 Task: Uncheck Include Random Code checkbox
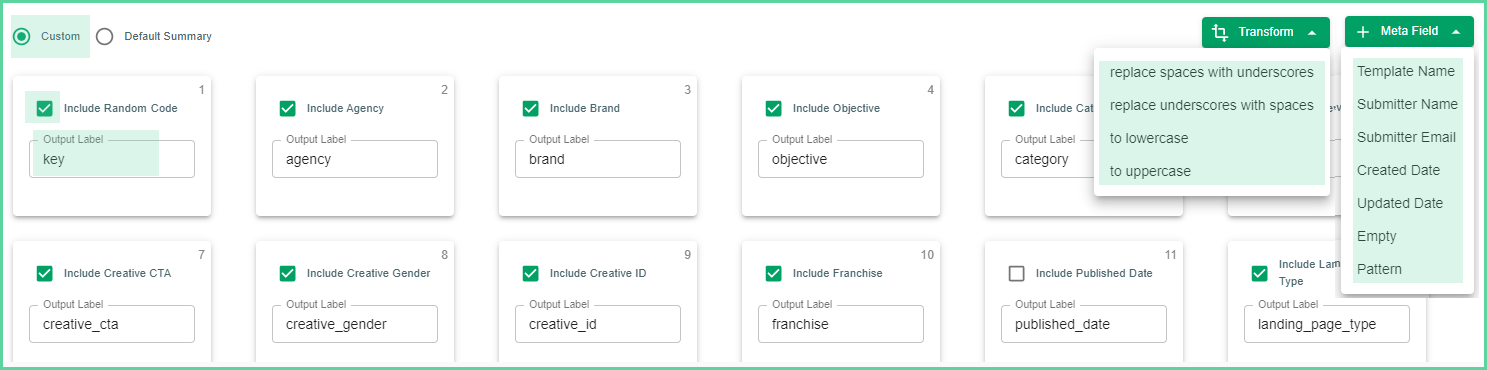pos(44,108)
